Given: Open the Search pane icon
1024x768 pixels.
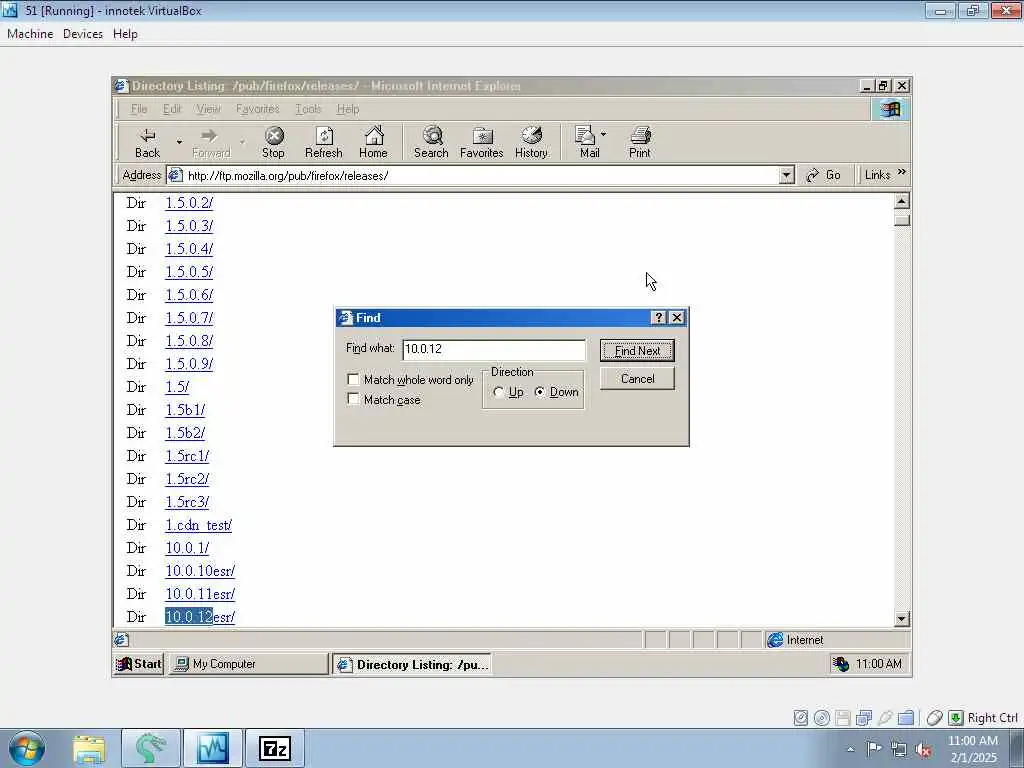Looking at the screenshot, I should click(431, 143).
